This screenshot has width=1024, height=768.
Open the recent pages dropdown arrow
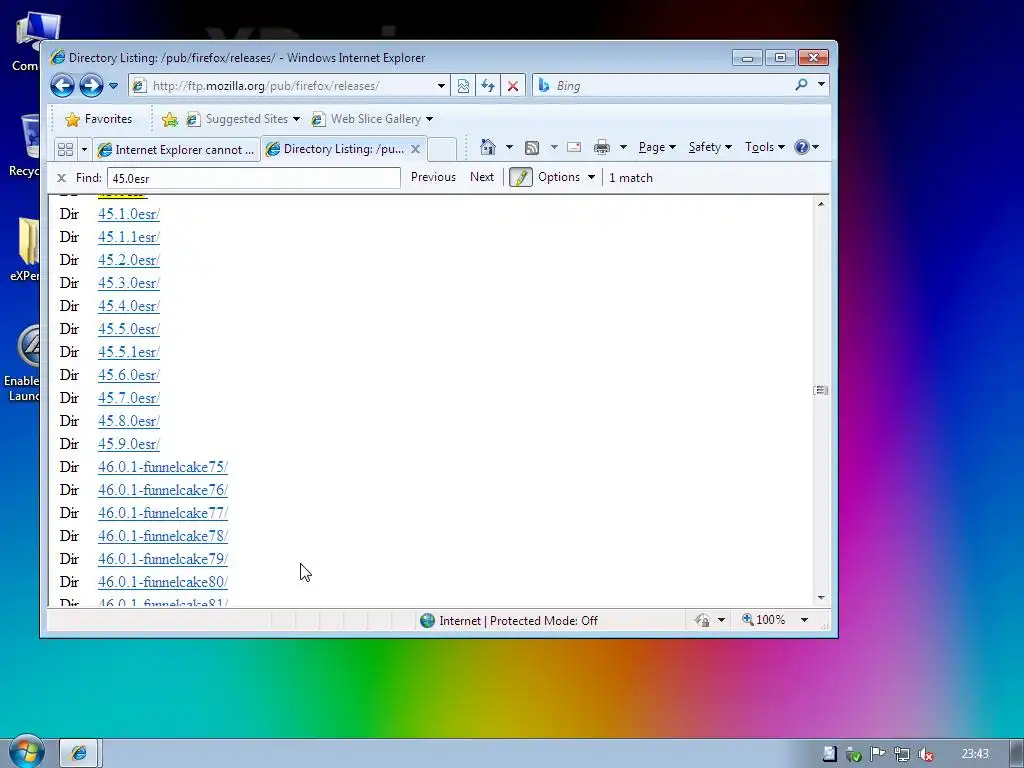click(x=114, y=86)
